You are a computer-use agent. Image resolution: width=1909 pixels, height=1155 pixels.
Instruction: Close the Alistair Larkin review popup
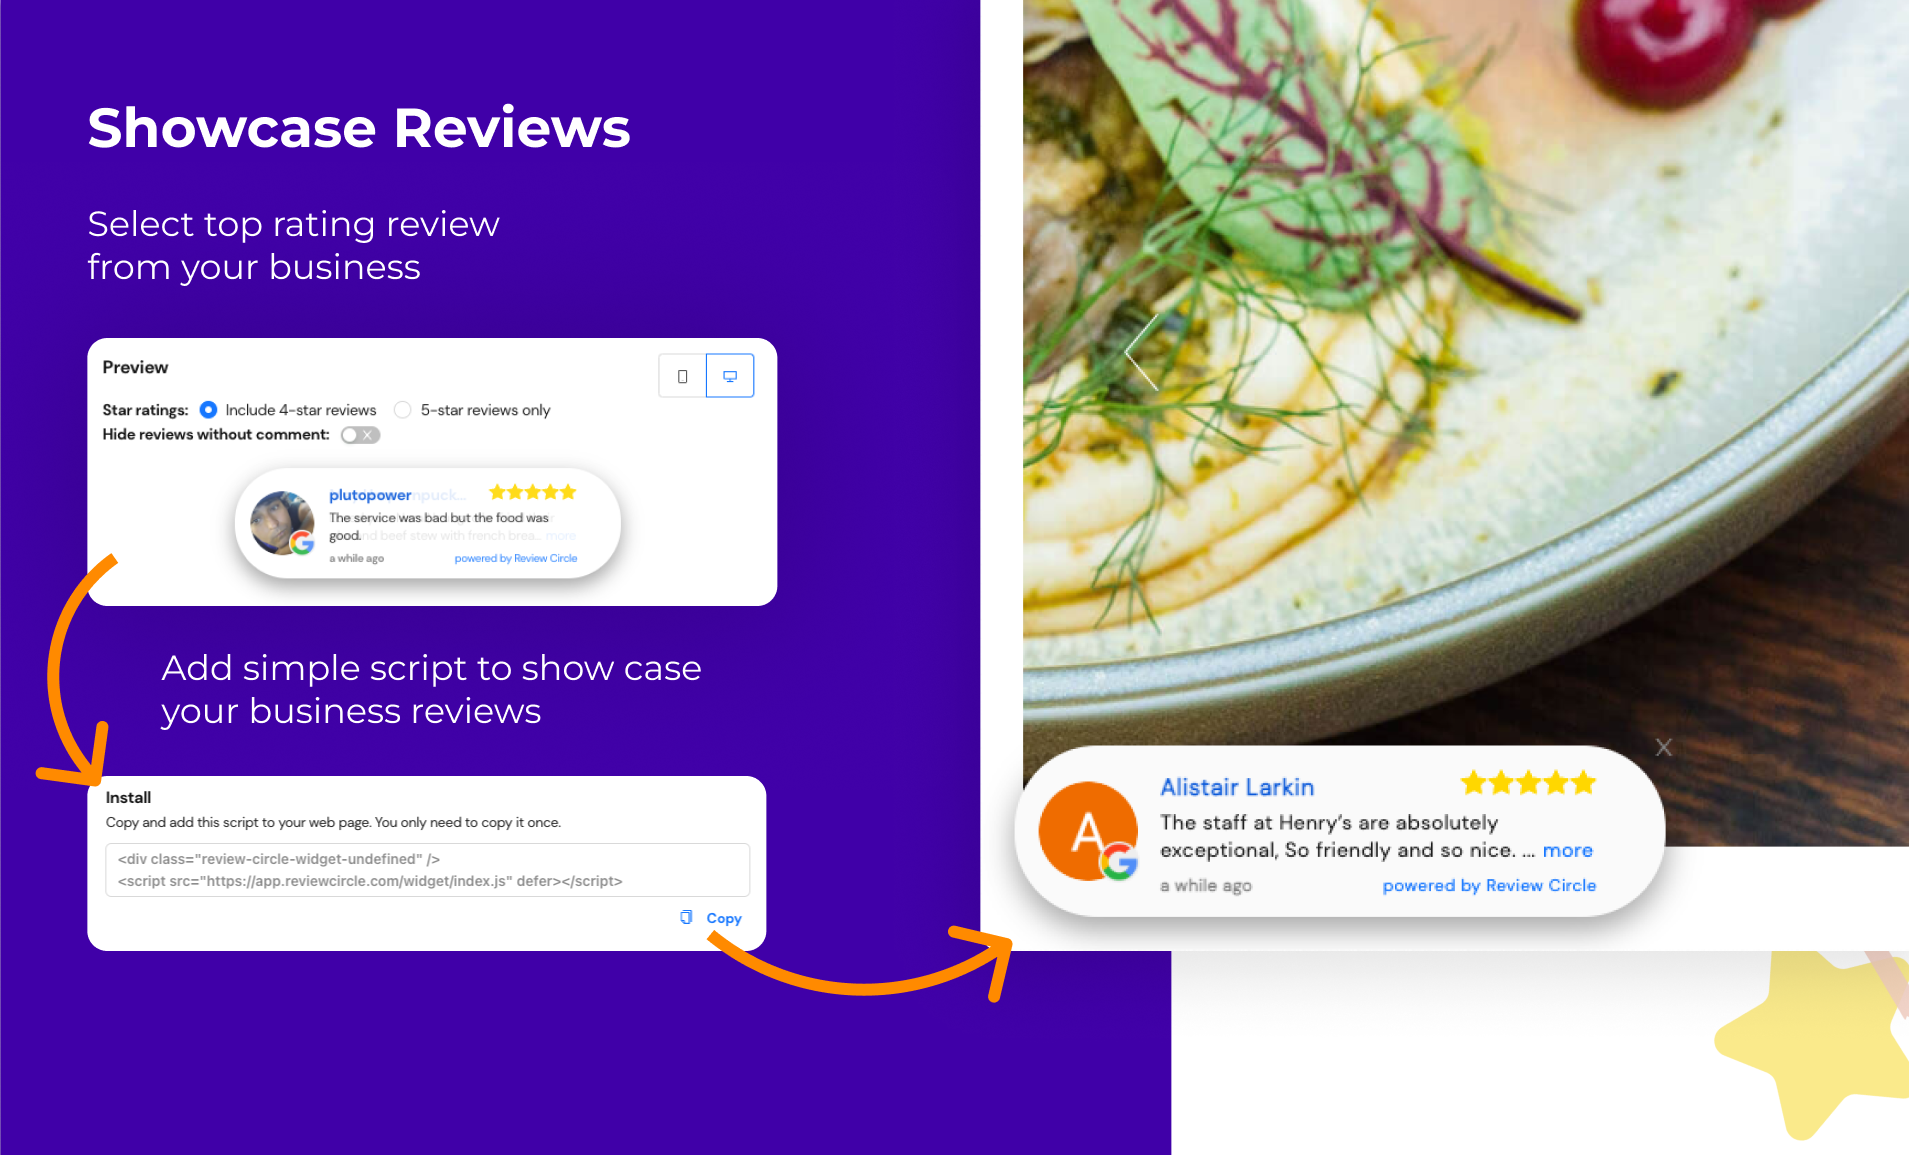[x=1664, y=747]
